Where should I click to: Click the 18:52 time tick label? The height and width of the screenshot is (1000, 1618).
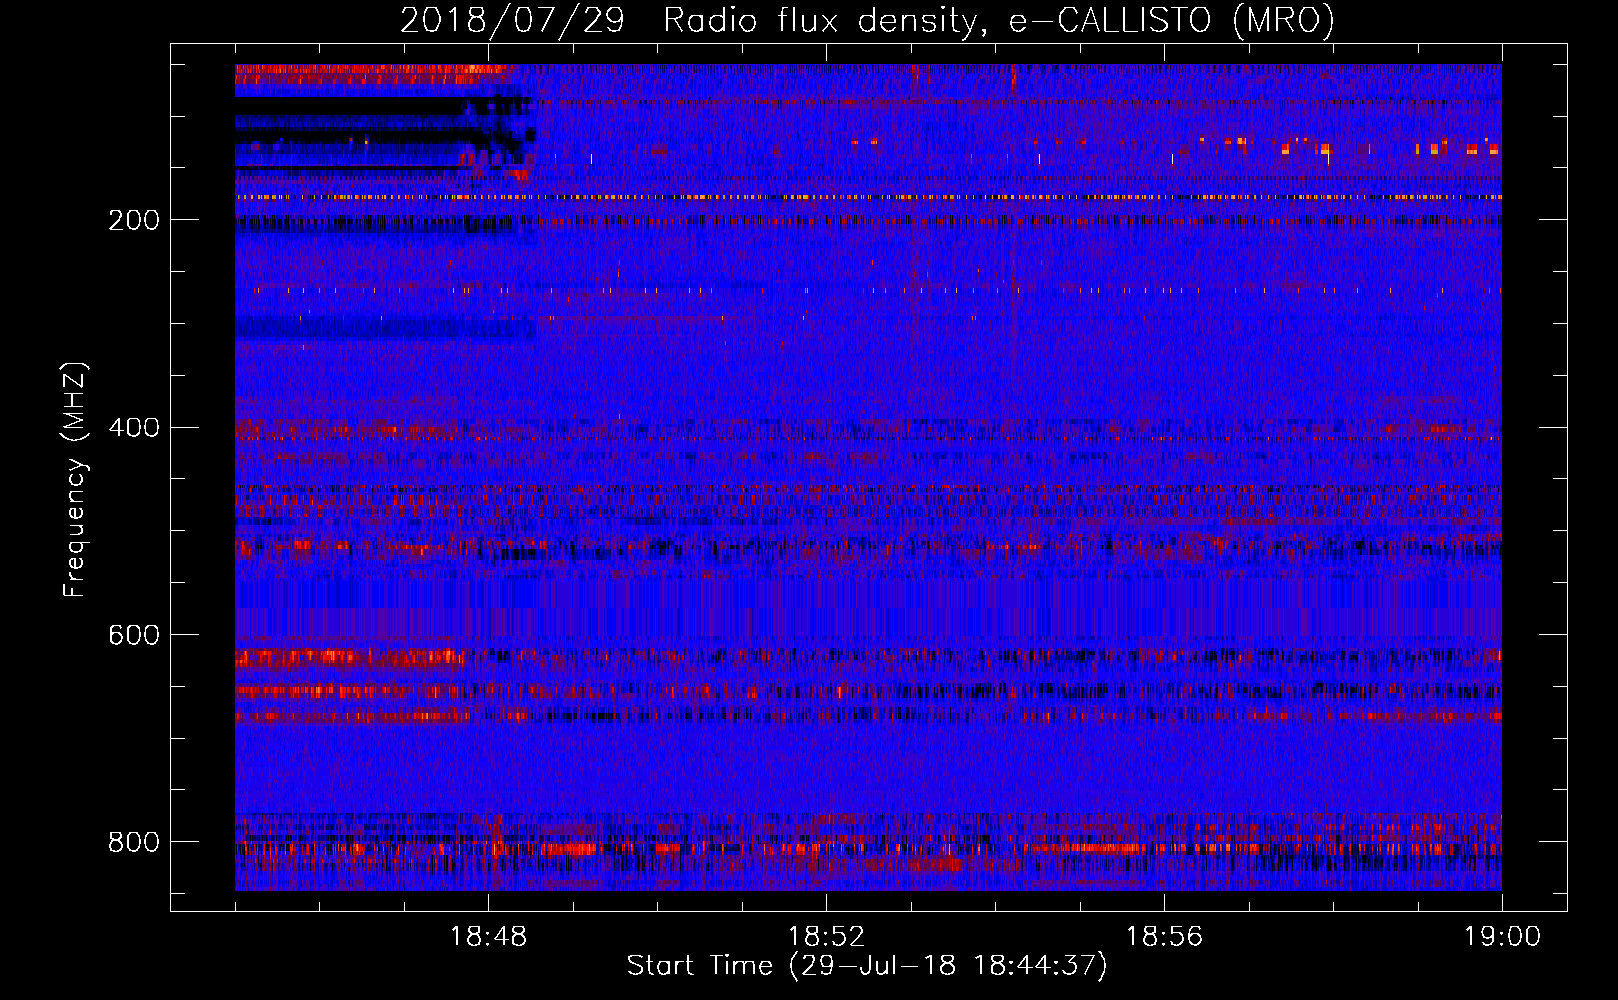[x=826, y=937]
